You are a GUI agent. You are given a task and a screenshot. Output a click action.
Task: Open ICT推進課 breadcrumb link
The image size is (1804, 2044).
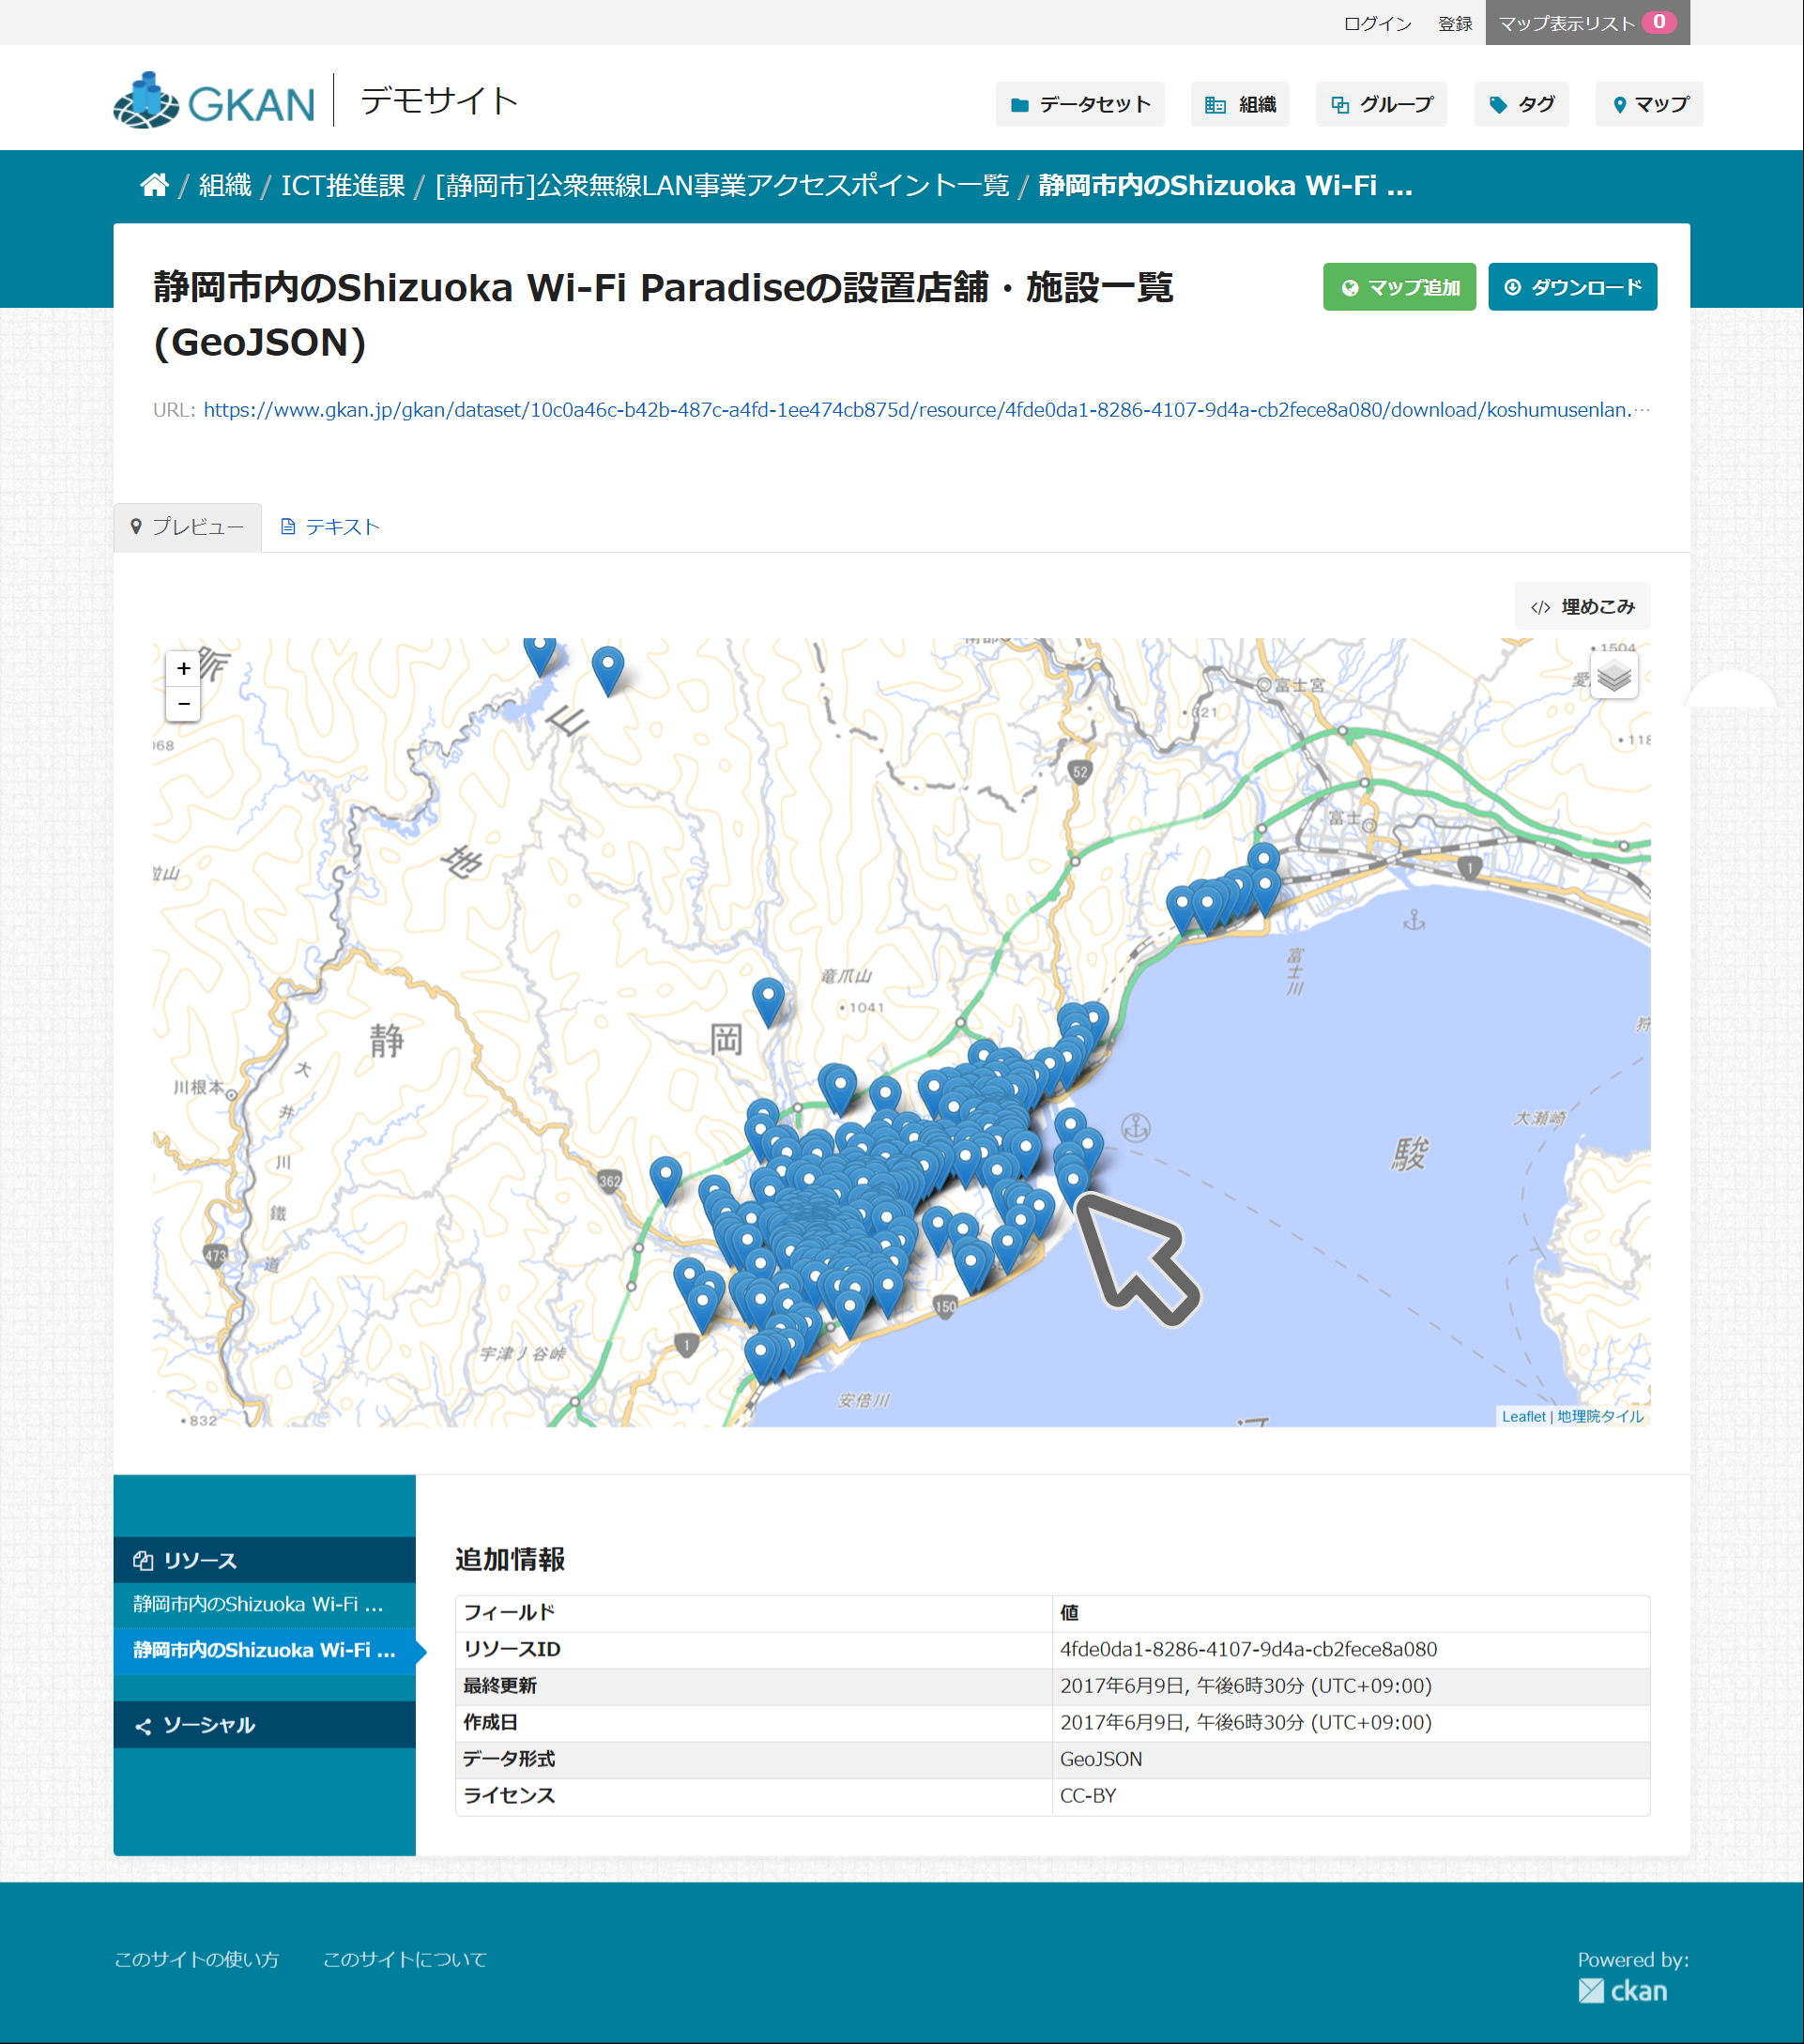point(343,185)
